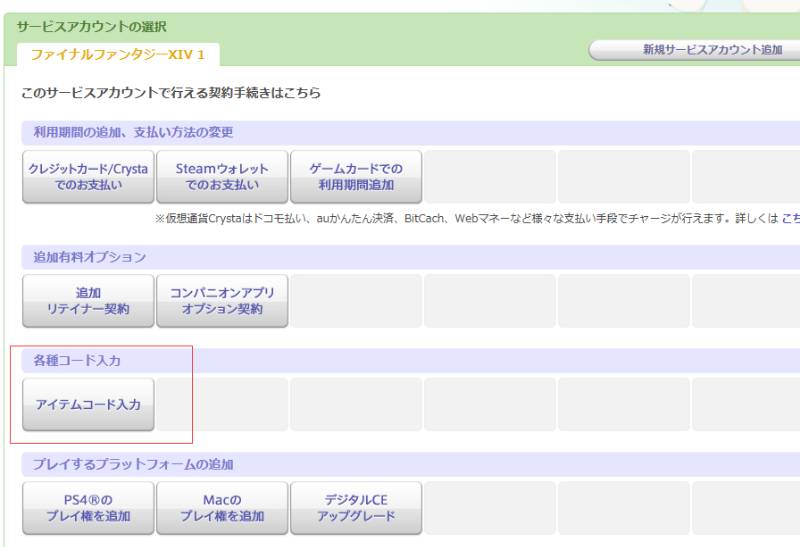Click ゲームカードでの 利用期間追加 button

point(356,177)
